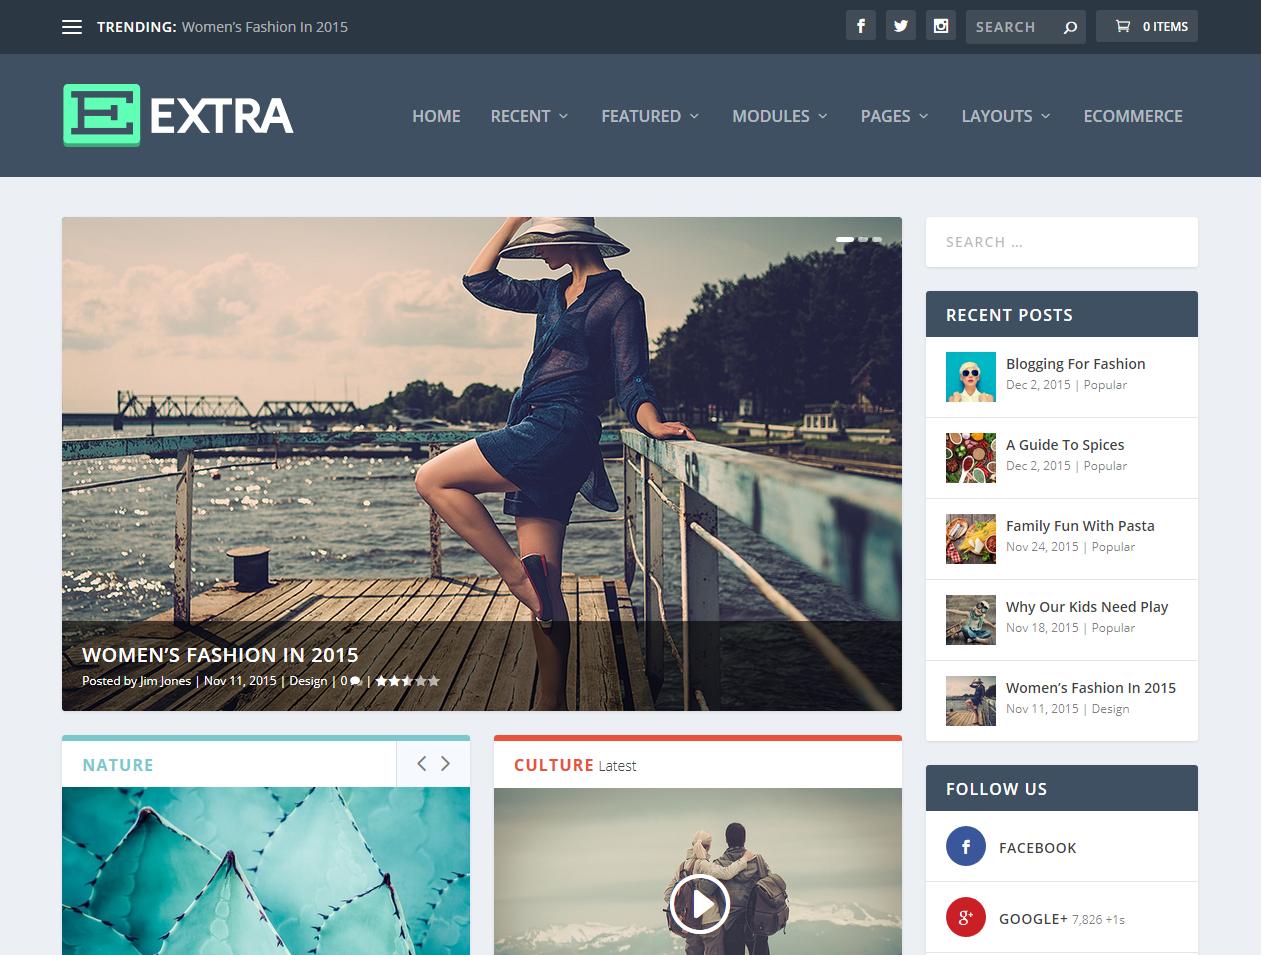Open the shopping cart showing 0 items
This screenshot has height=955, width=1262.
[x=1146, y=26]
